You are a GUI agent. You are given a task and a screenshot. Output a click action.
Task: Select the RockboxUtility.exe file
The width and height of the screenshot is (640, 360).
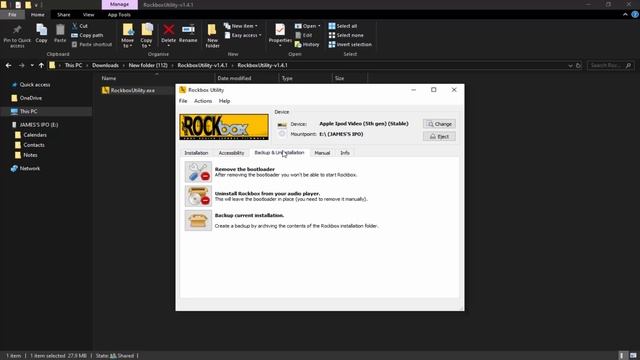coord(133,90)
